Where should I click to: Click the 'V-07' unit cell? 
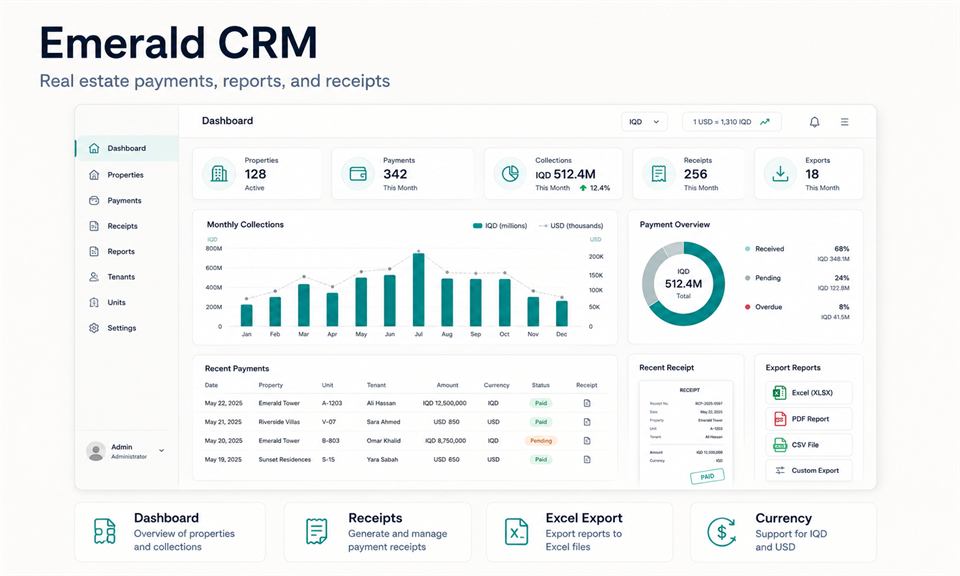point(329,422)
